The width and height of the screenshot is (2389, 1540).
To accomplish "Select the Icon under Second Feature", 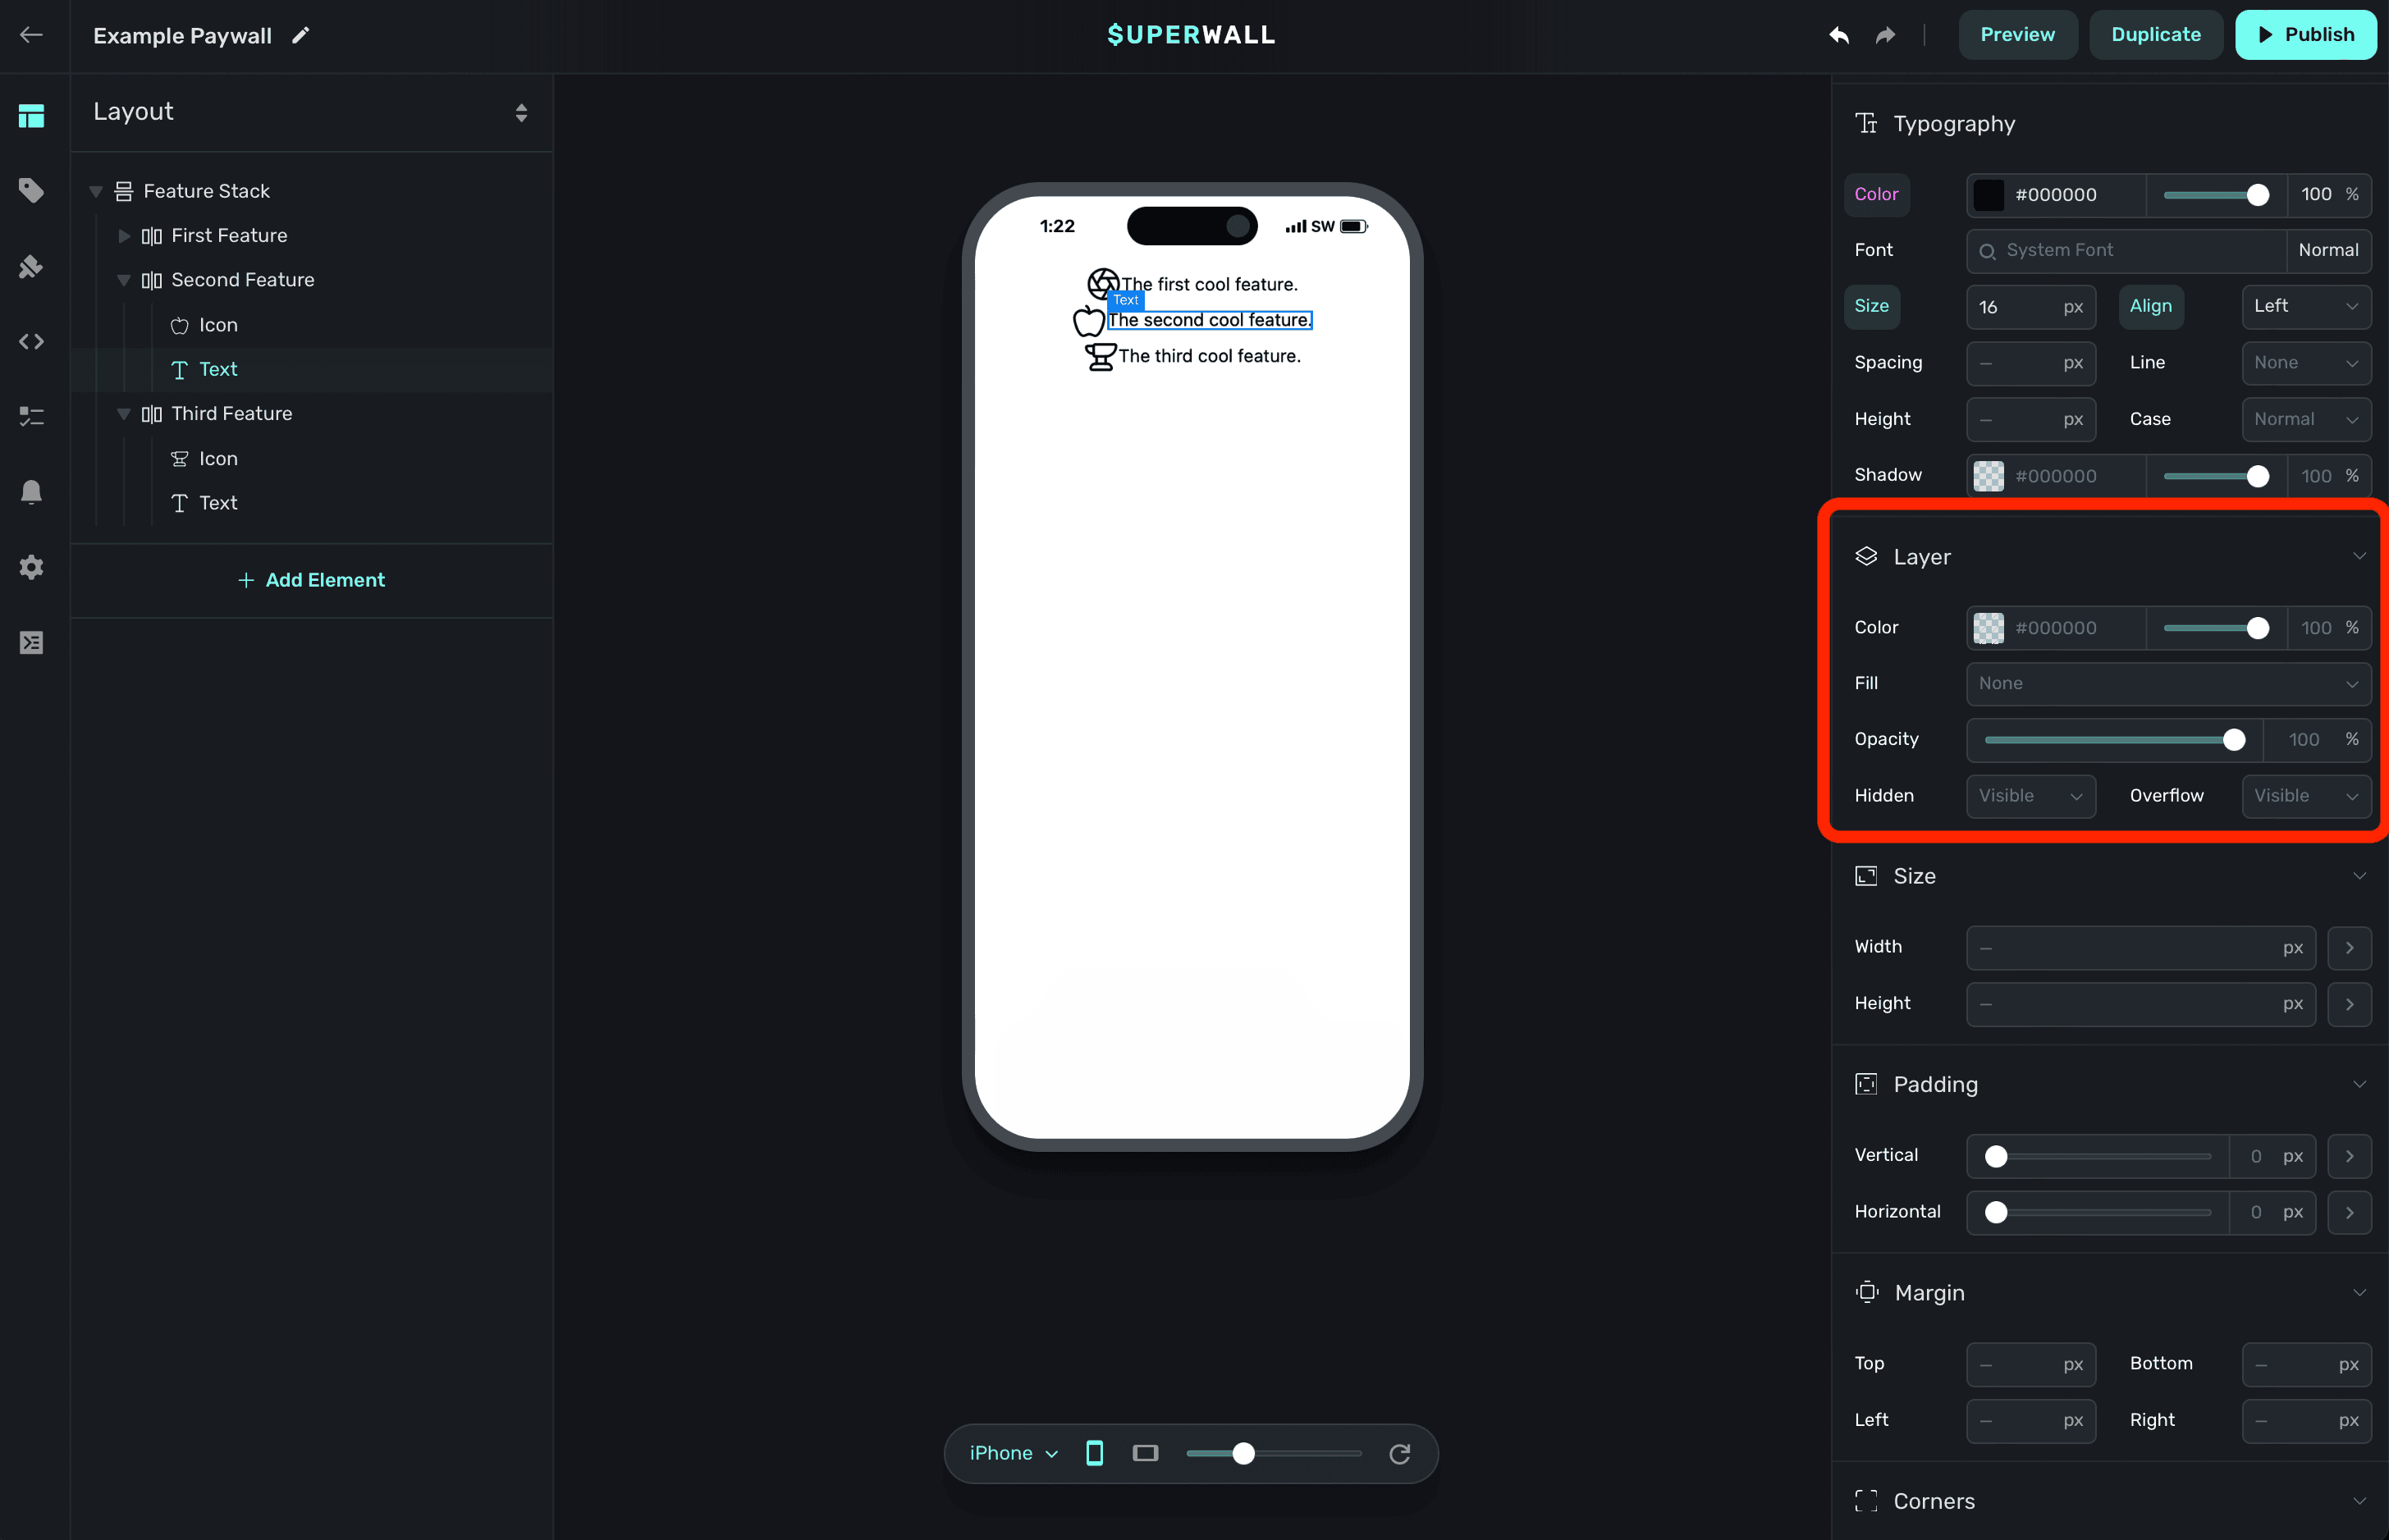I will [217, 325].
